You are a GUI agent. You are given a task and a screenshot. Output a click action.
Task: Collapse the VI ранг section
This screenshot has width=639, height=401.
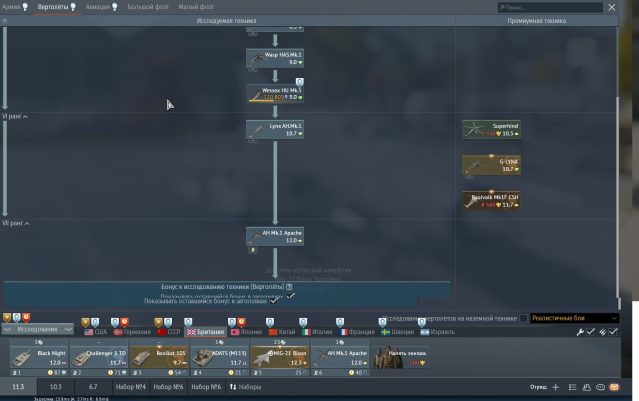26,117
